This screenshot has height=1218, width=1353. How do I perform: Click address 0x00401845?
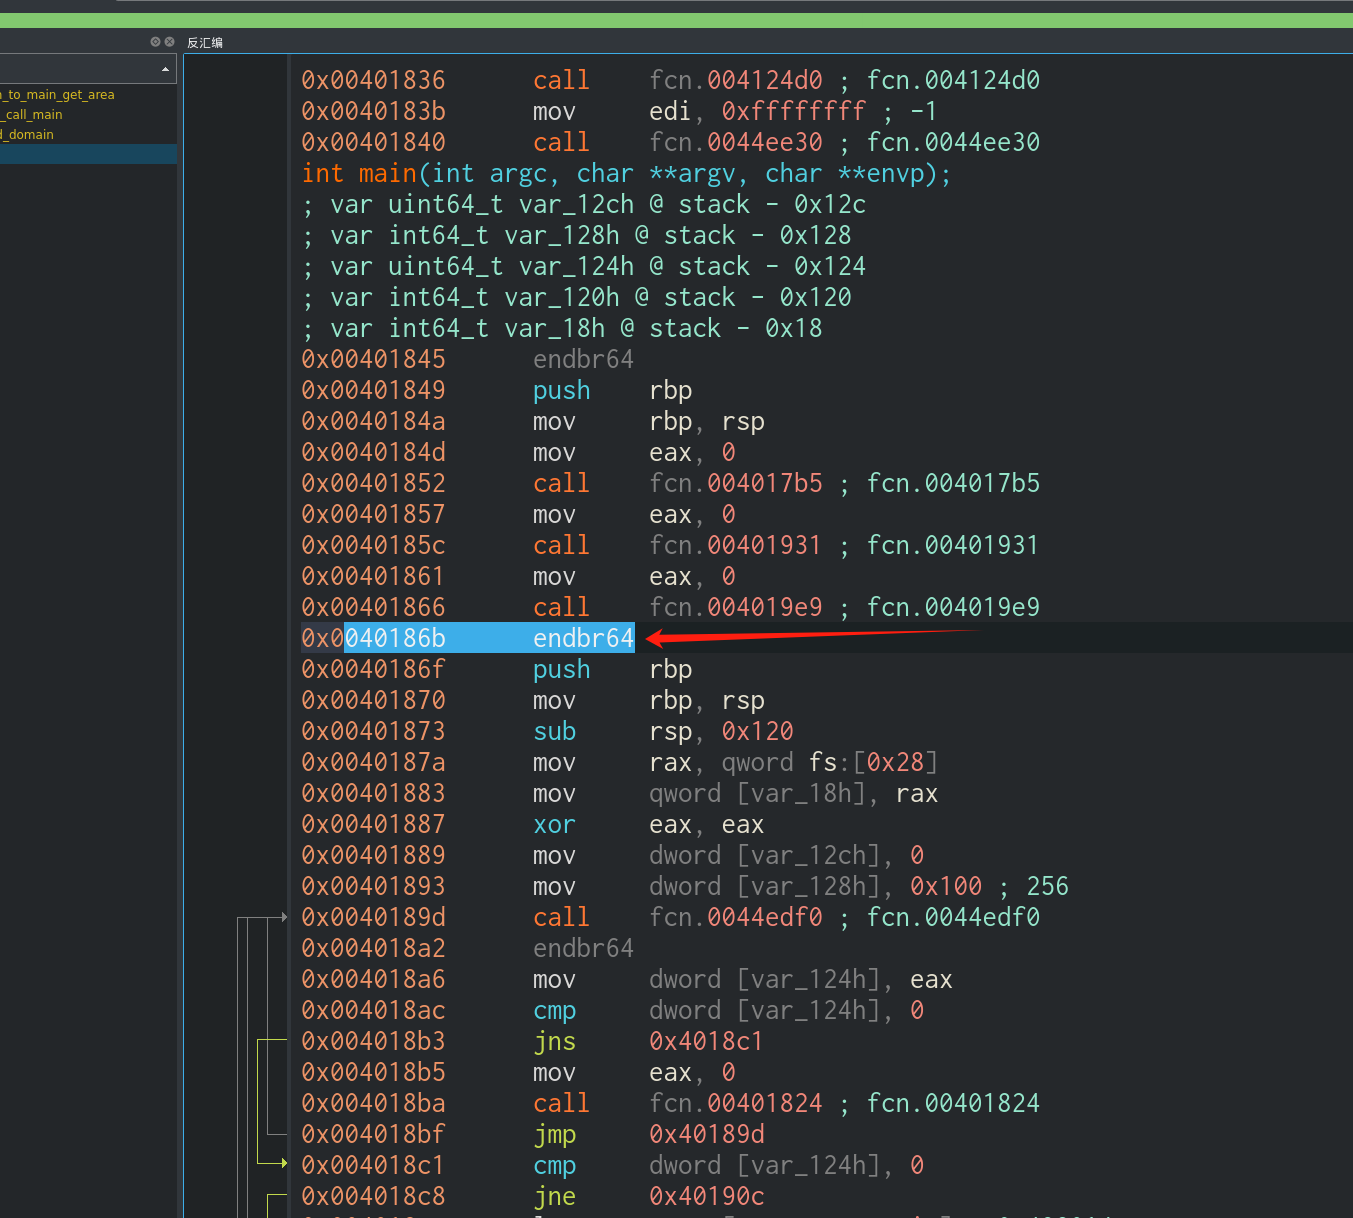[x=374, y=359]
